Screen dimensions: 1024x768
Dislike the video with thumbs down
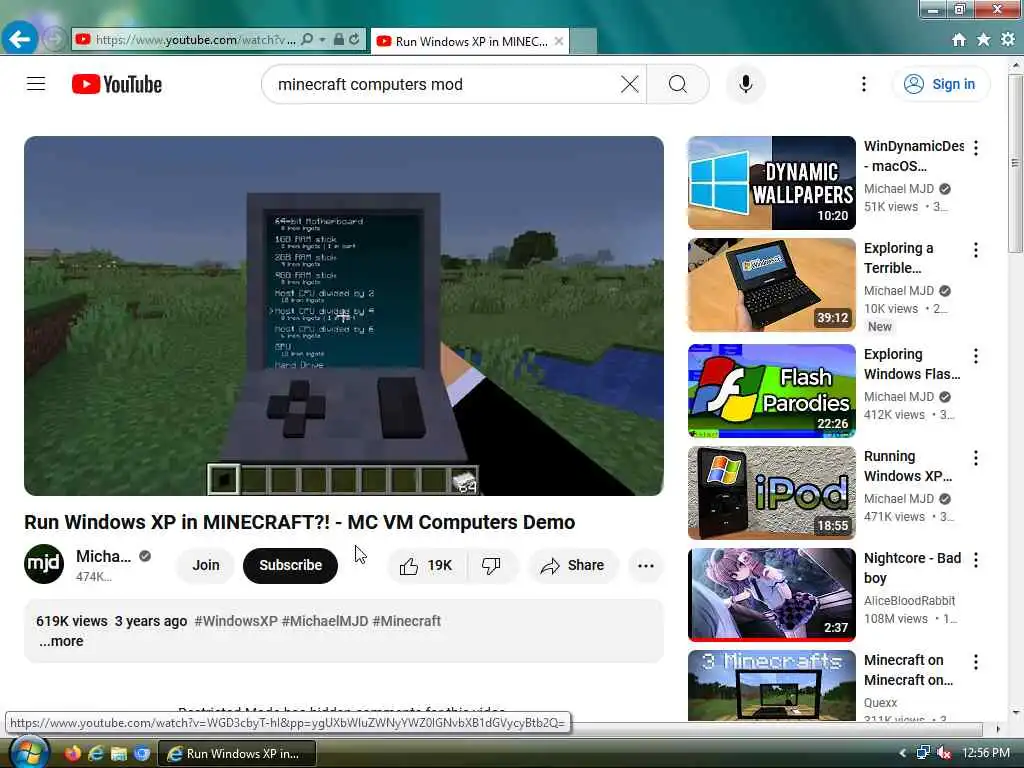491,566
